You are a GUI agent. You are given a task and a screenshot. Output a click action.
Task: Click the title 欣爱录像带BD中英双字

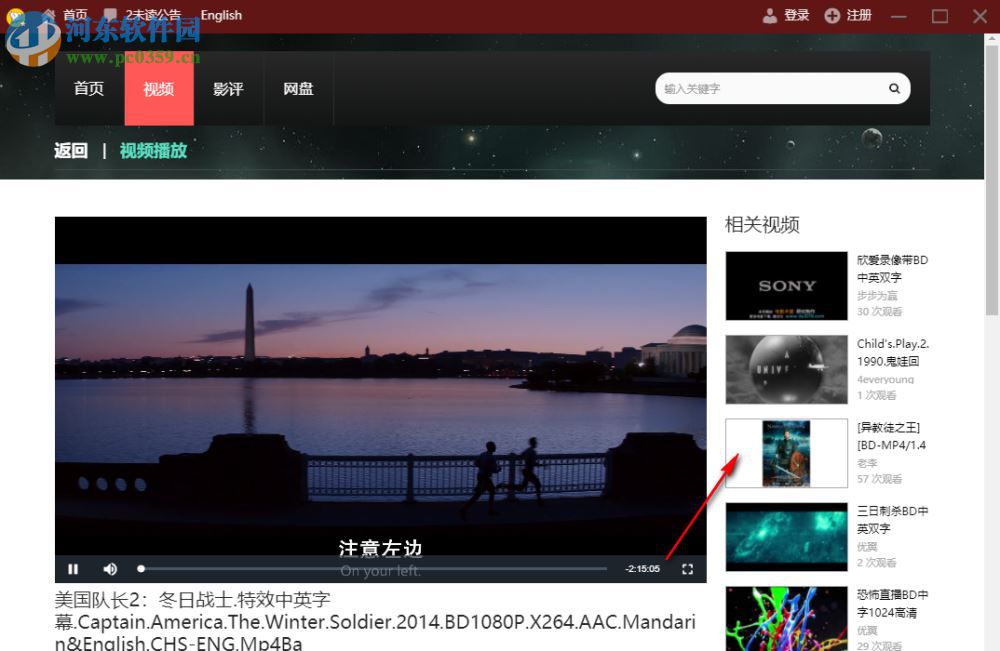(892, 268)
